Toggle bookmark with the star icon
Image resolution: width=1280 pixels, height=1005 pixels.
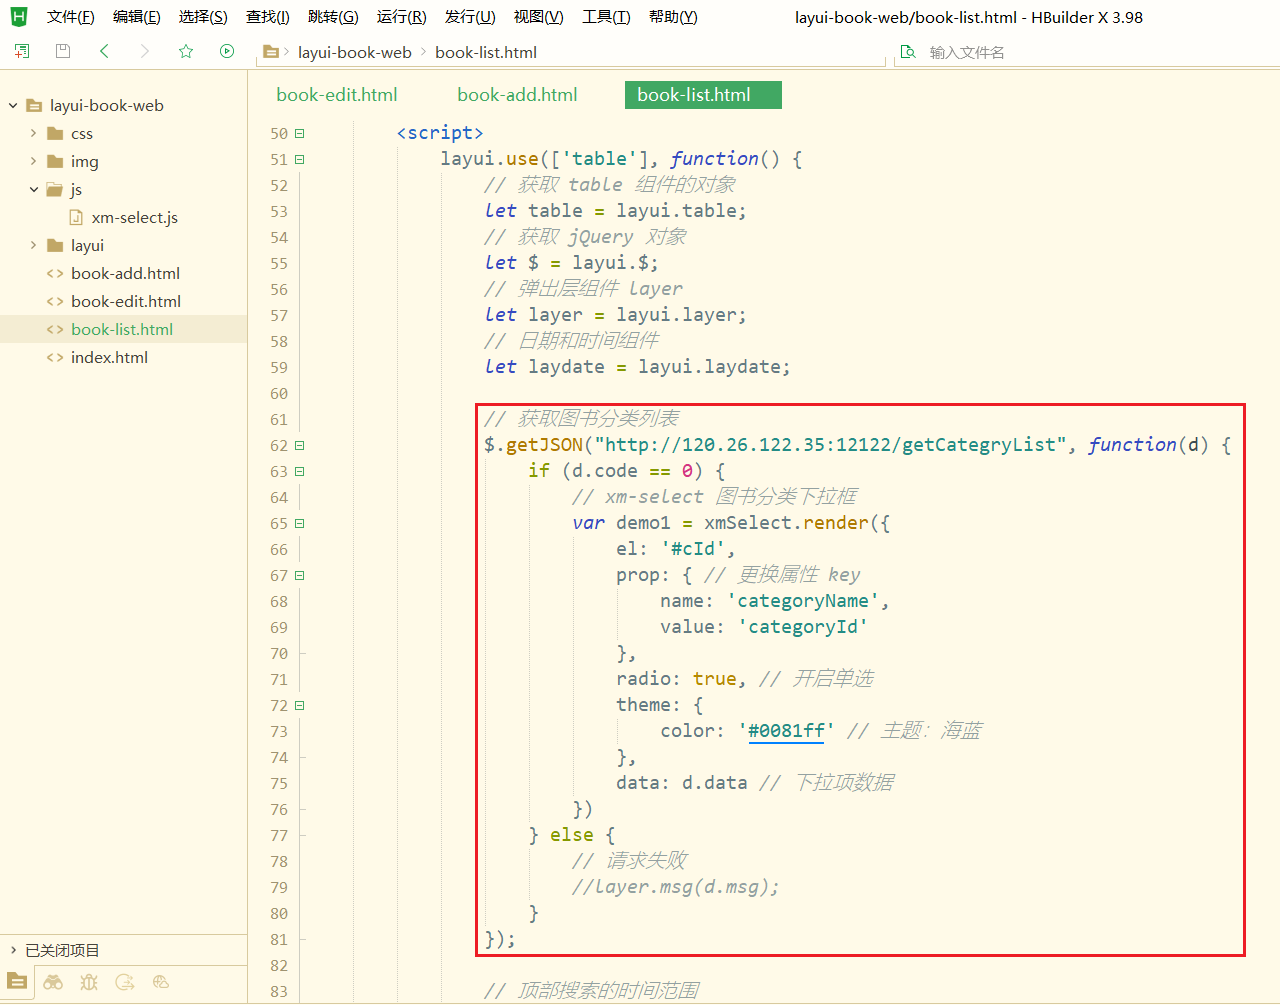186,51
